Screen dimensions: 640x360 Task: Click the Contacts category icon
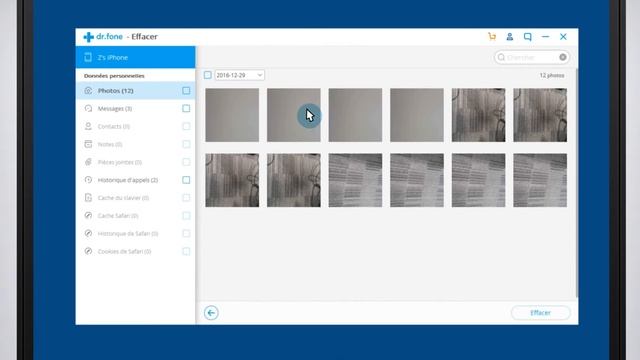(x=88, y=126)
